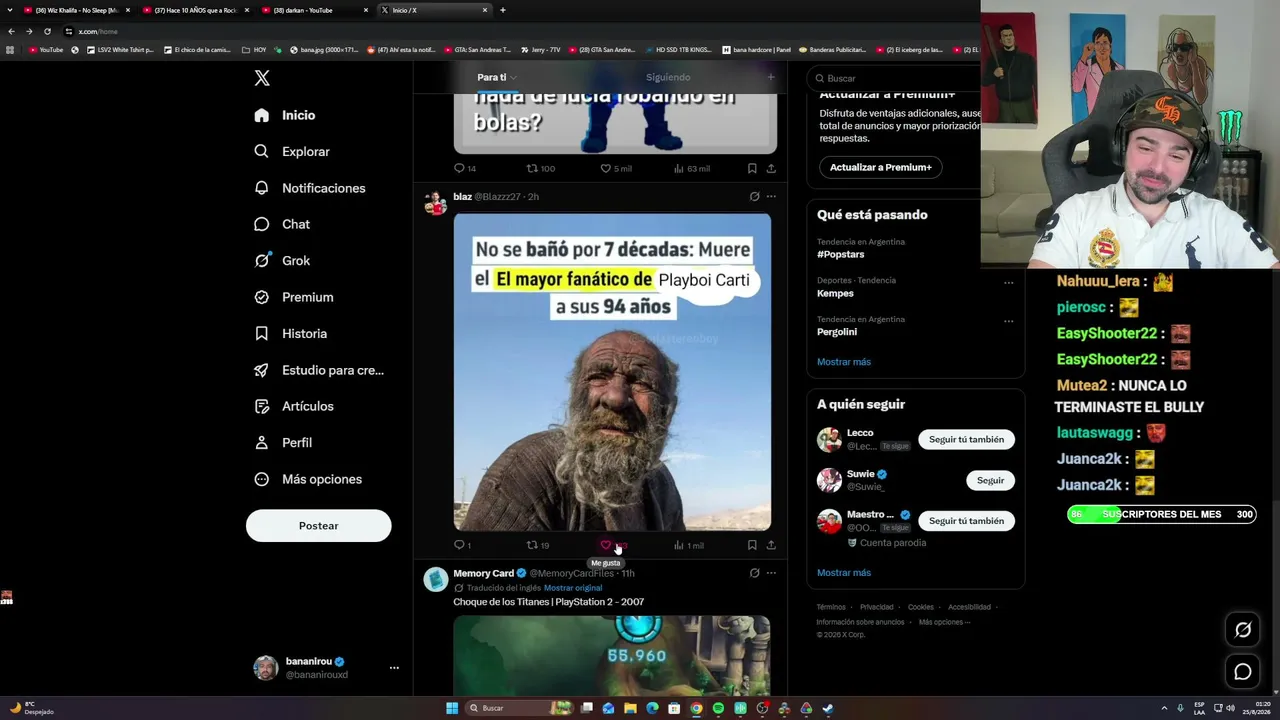Switch to the Siguiendo tab
This screenshot has height=720, width=1280.
click(668, 77)
